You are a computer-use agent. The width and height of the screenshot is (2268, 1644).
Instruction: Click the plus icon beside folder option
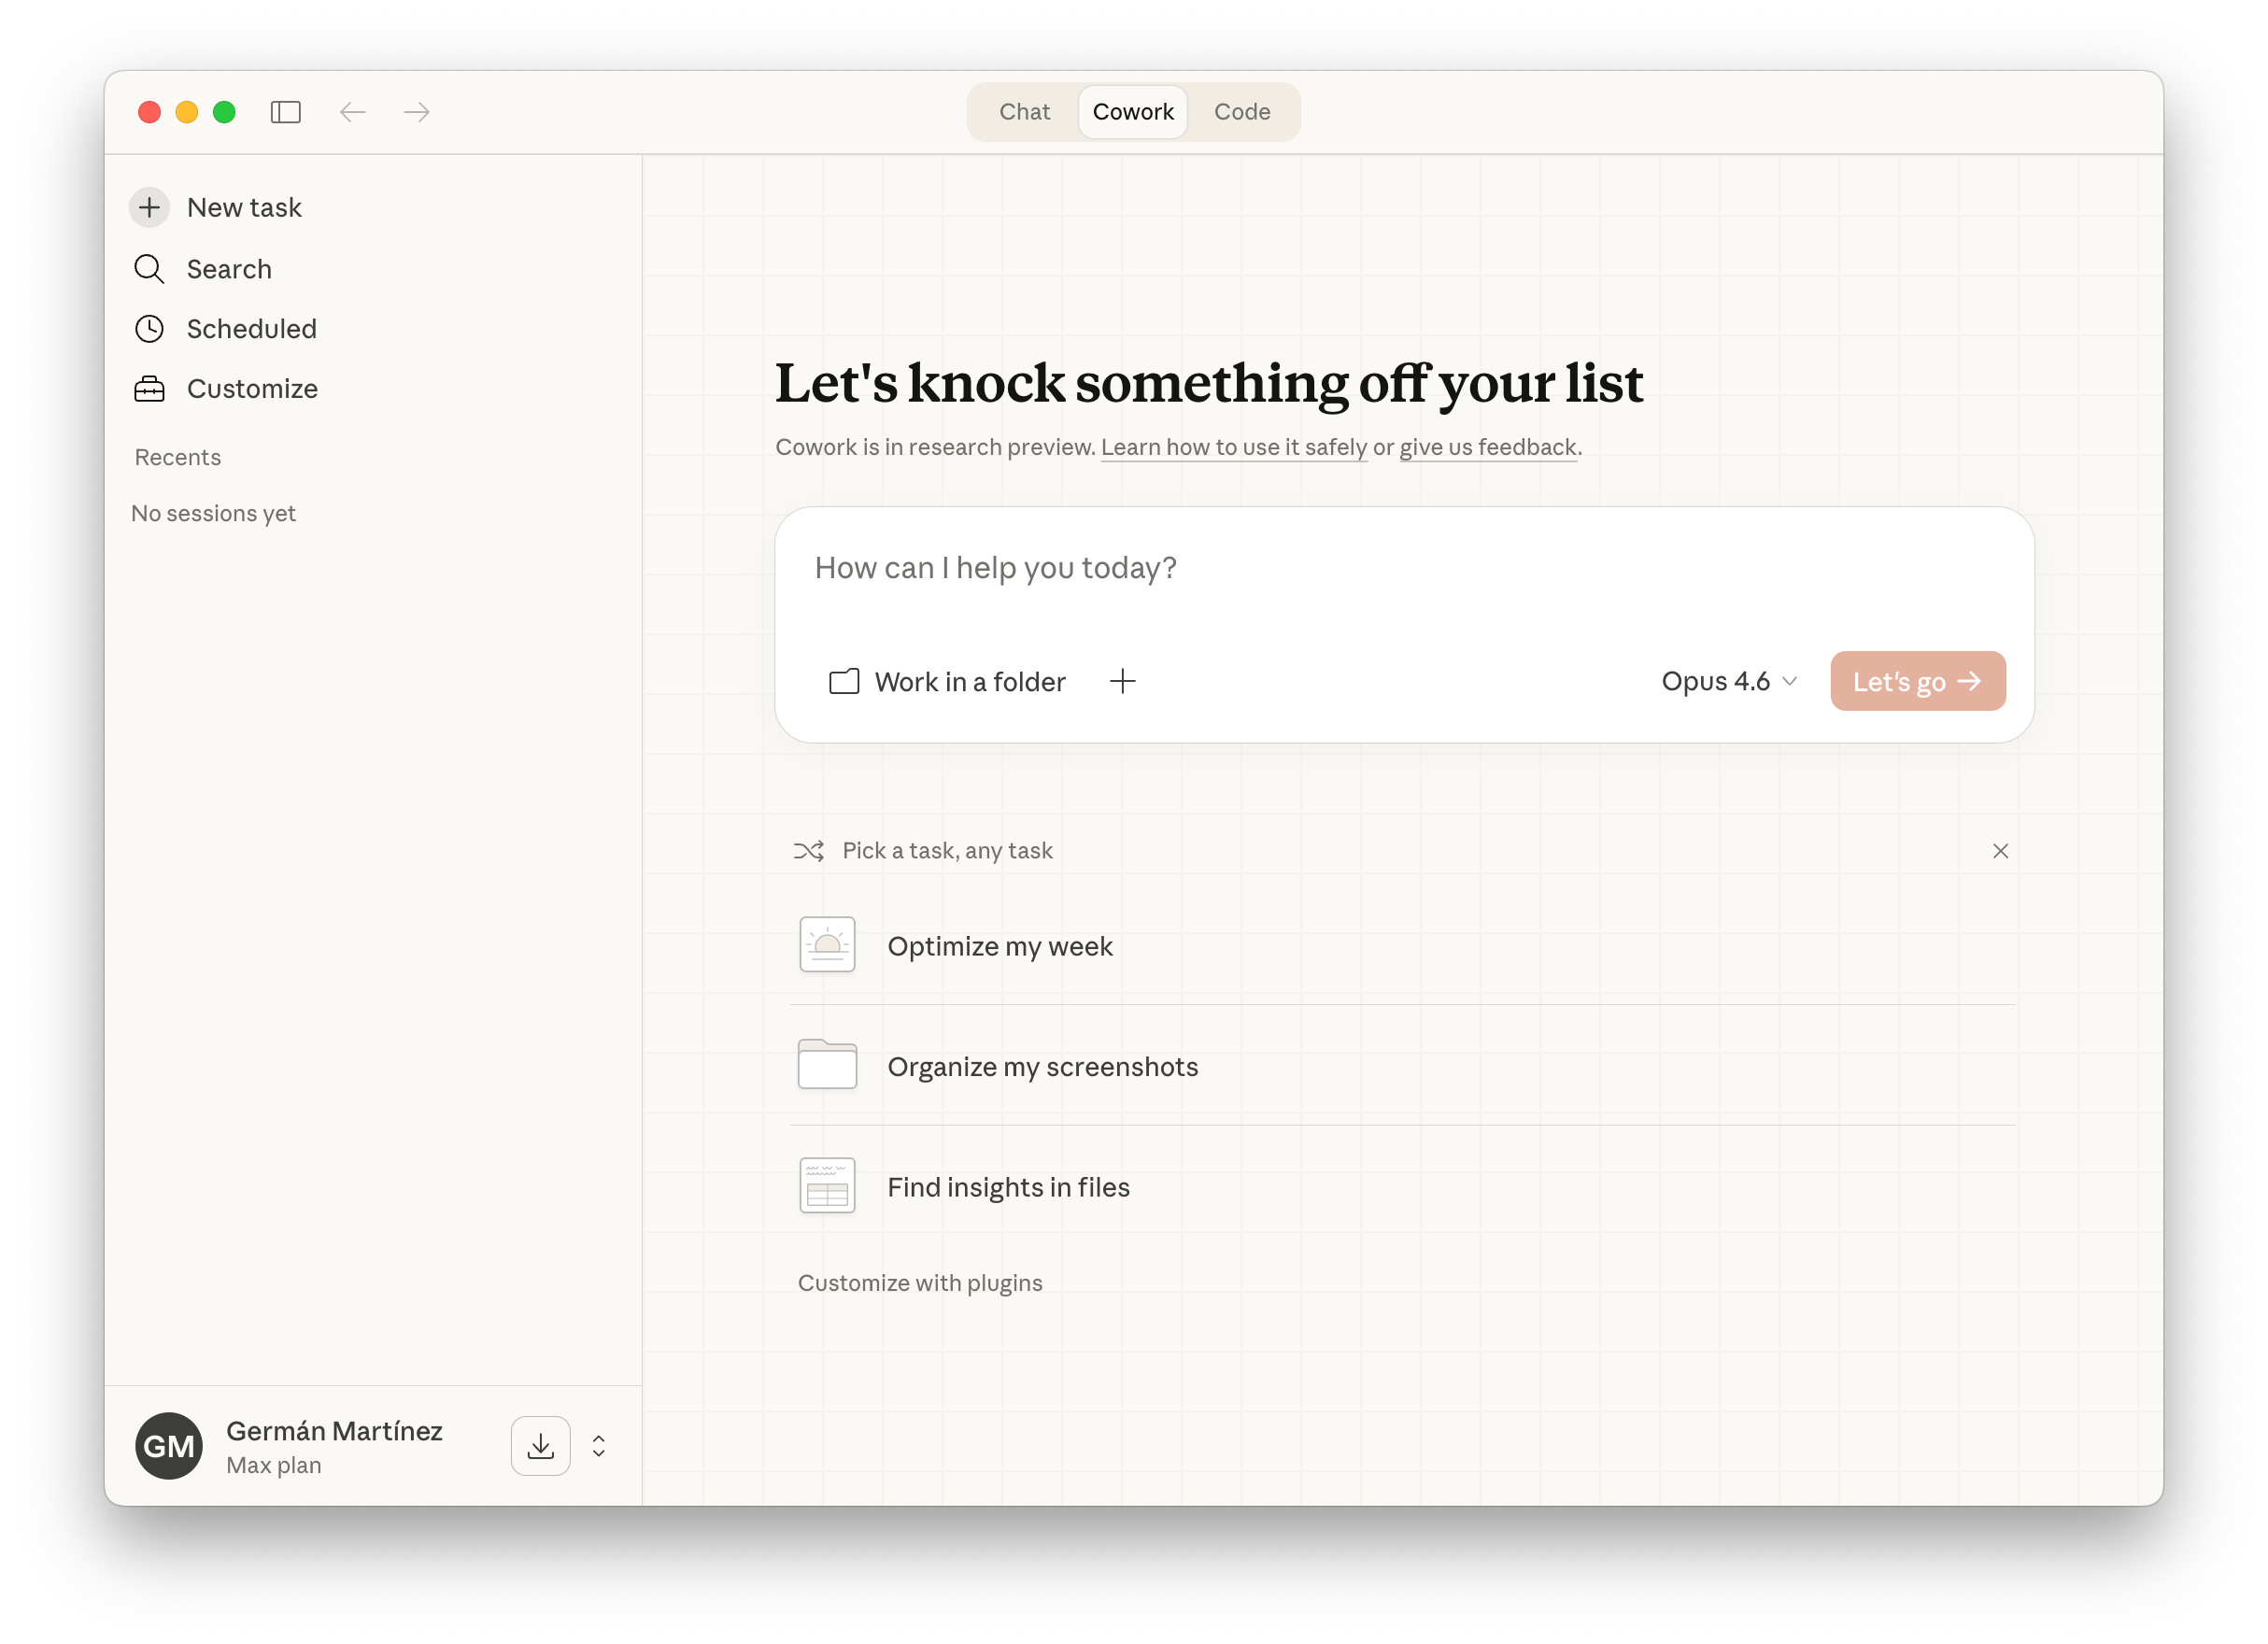[x=1122, y=682]
